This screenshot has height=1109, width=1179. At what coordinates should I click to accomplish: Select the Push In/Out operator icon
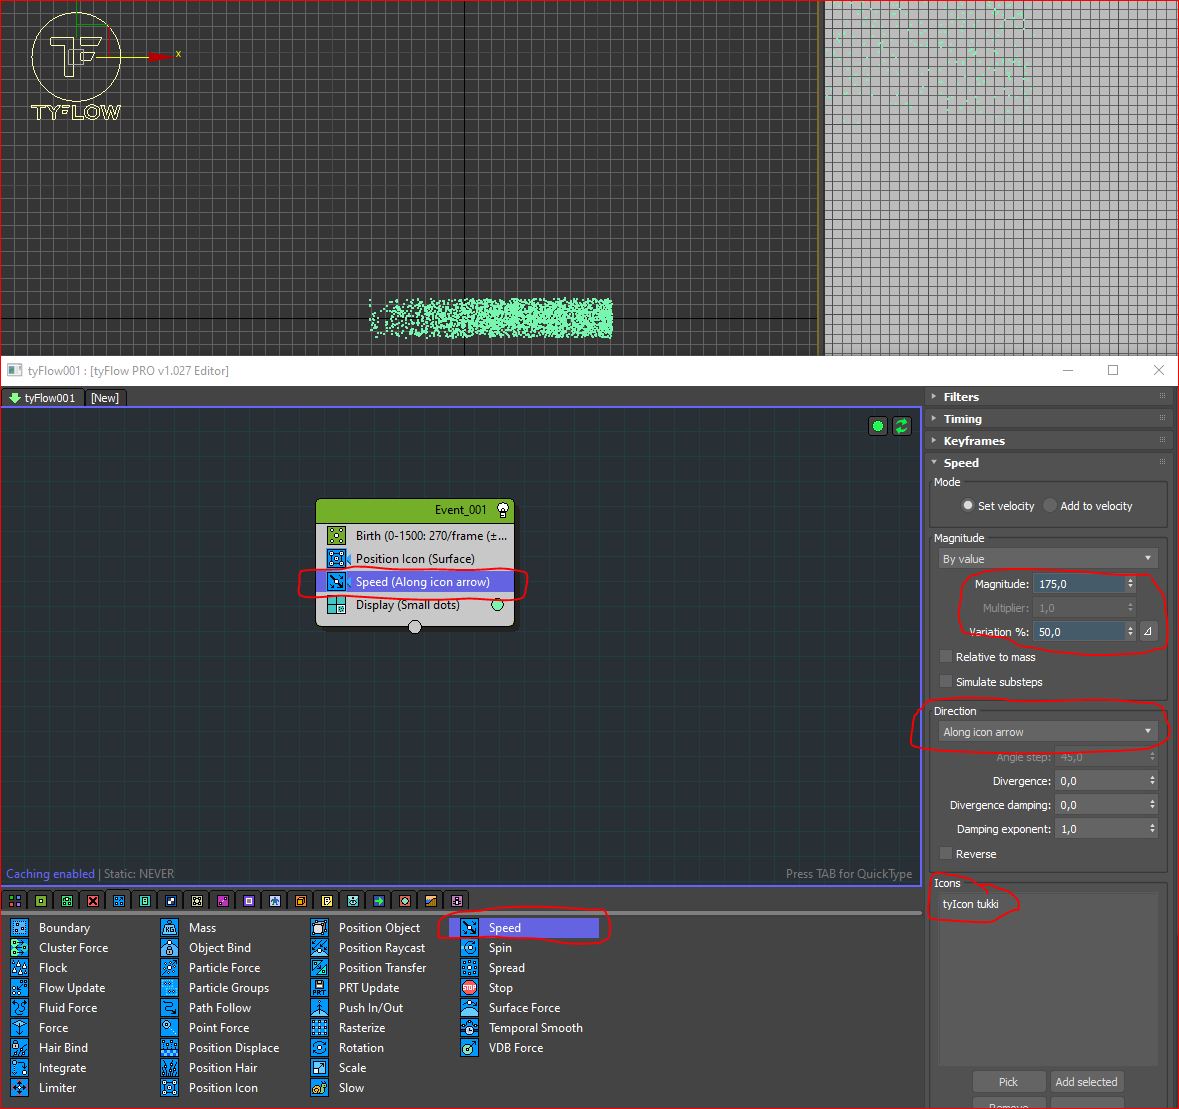click(x=320, y=1007)
